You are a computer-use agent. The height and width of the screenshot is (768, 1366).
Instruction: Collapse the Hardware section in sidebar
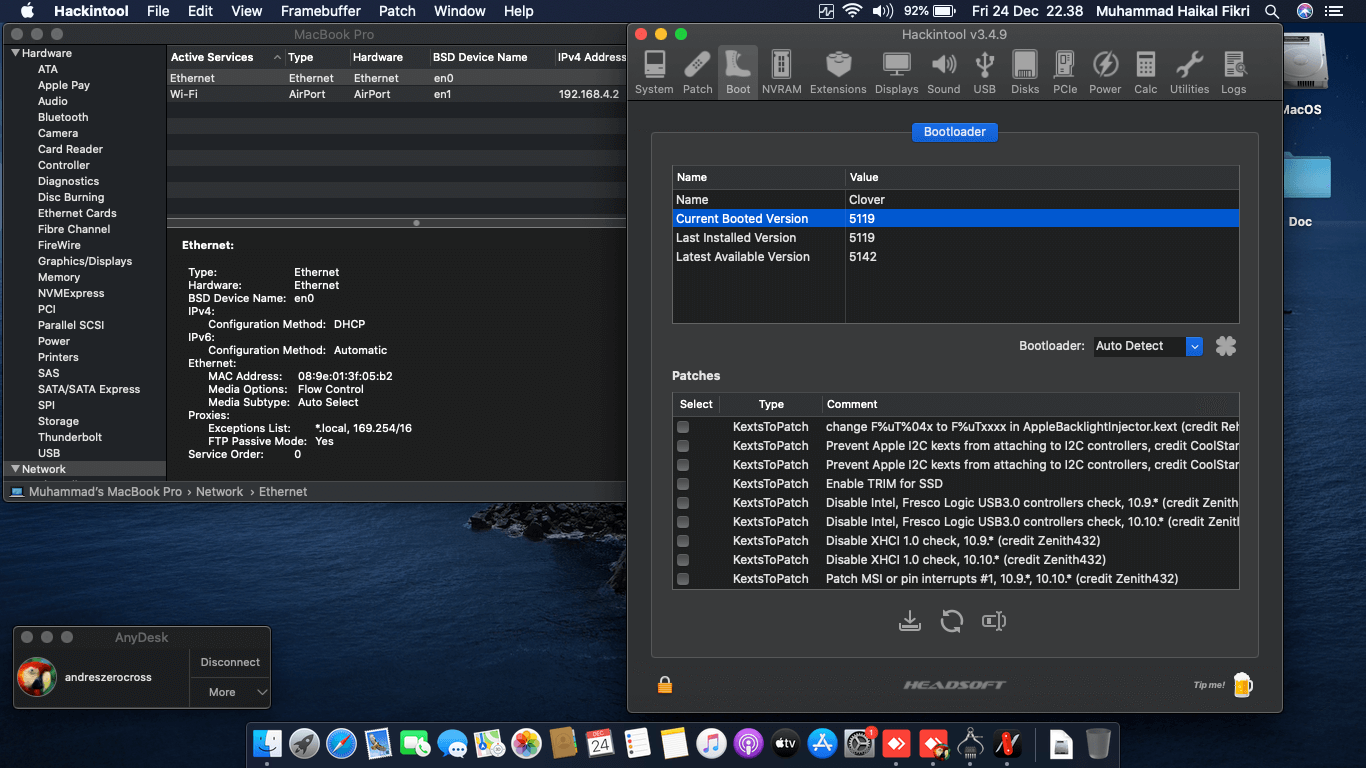point(16,53)
